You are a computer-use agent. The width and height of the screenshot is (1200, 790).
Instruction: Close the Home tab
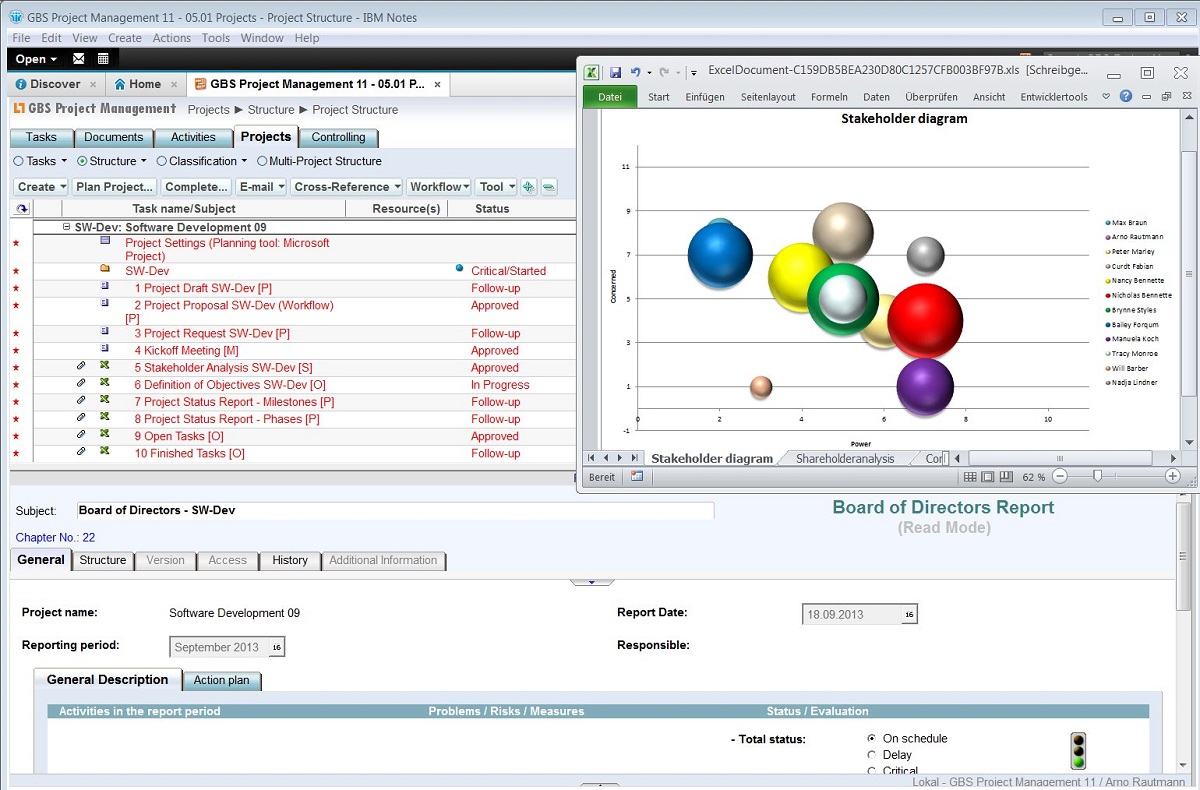pos(173,84)
